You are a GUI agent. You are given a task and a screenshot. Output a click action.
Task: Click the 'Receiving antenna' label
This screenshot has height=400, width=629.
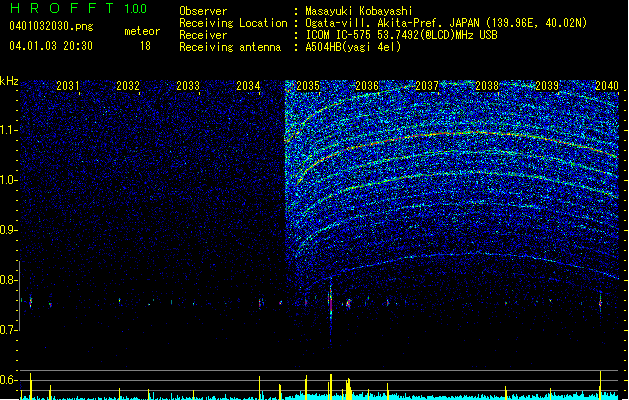click(230, 47)
